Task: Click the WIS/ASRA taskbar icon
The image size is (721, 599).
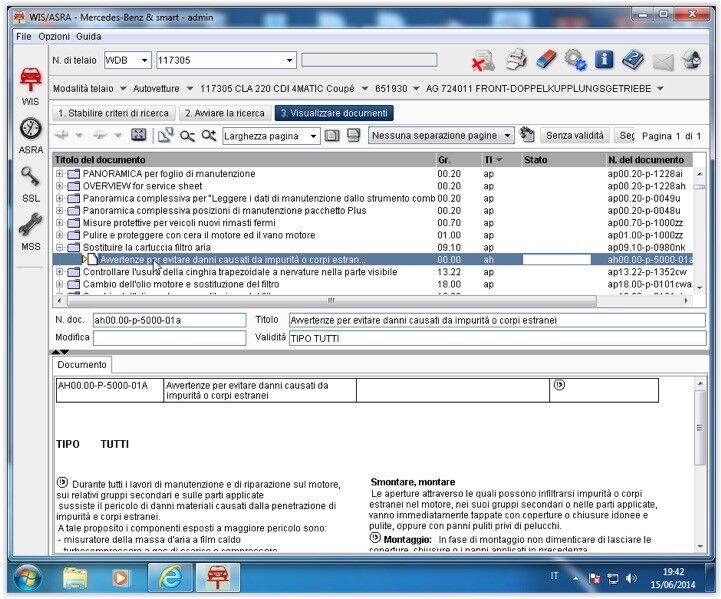Action: coord(218,577)
